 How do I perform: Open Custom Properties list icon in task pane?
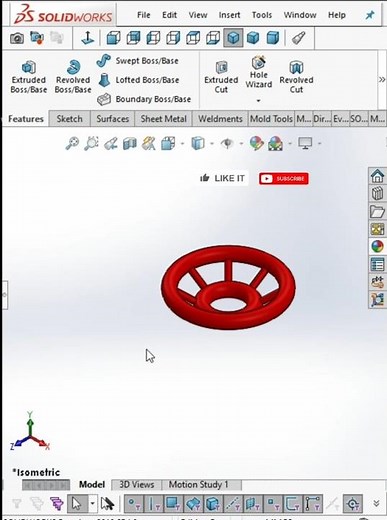[x=377, y=265]
